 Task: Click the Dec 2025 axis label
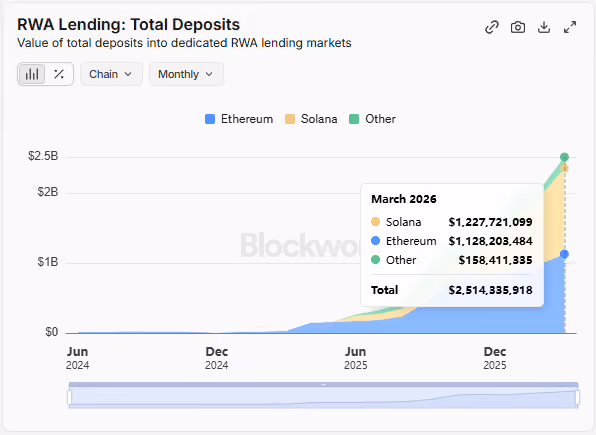[495, 358]
